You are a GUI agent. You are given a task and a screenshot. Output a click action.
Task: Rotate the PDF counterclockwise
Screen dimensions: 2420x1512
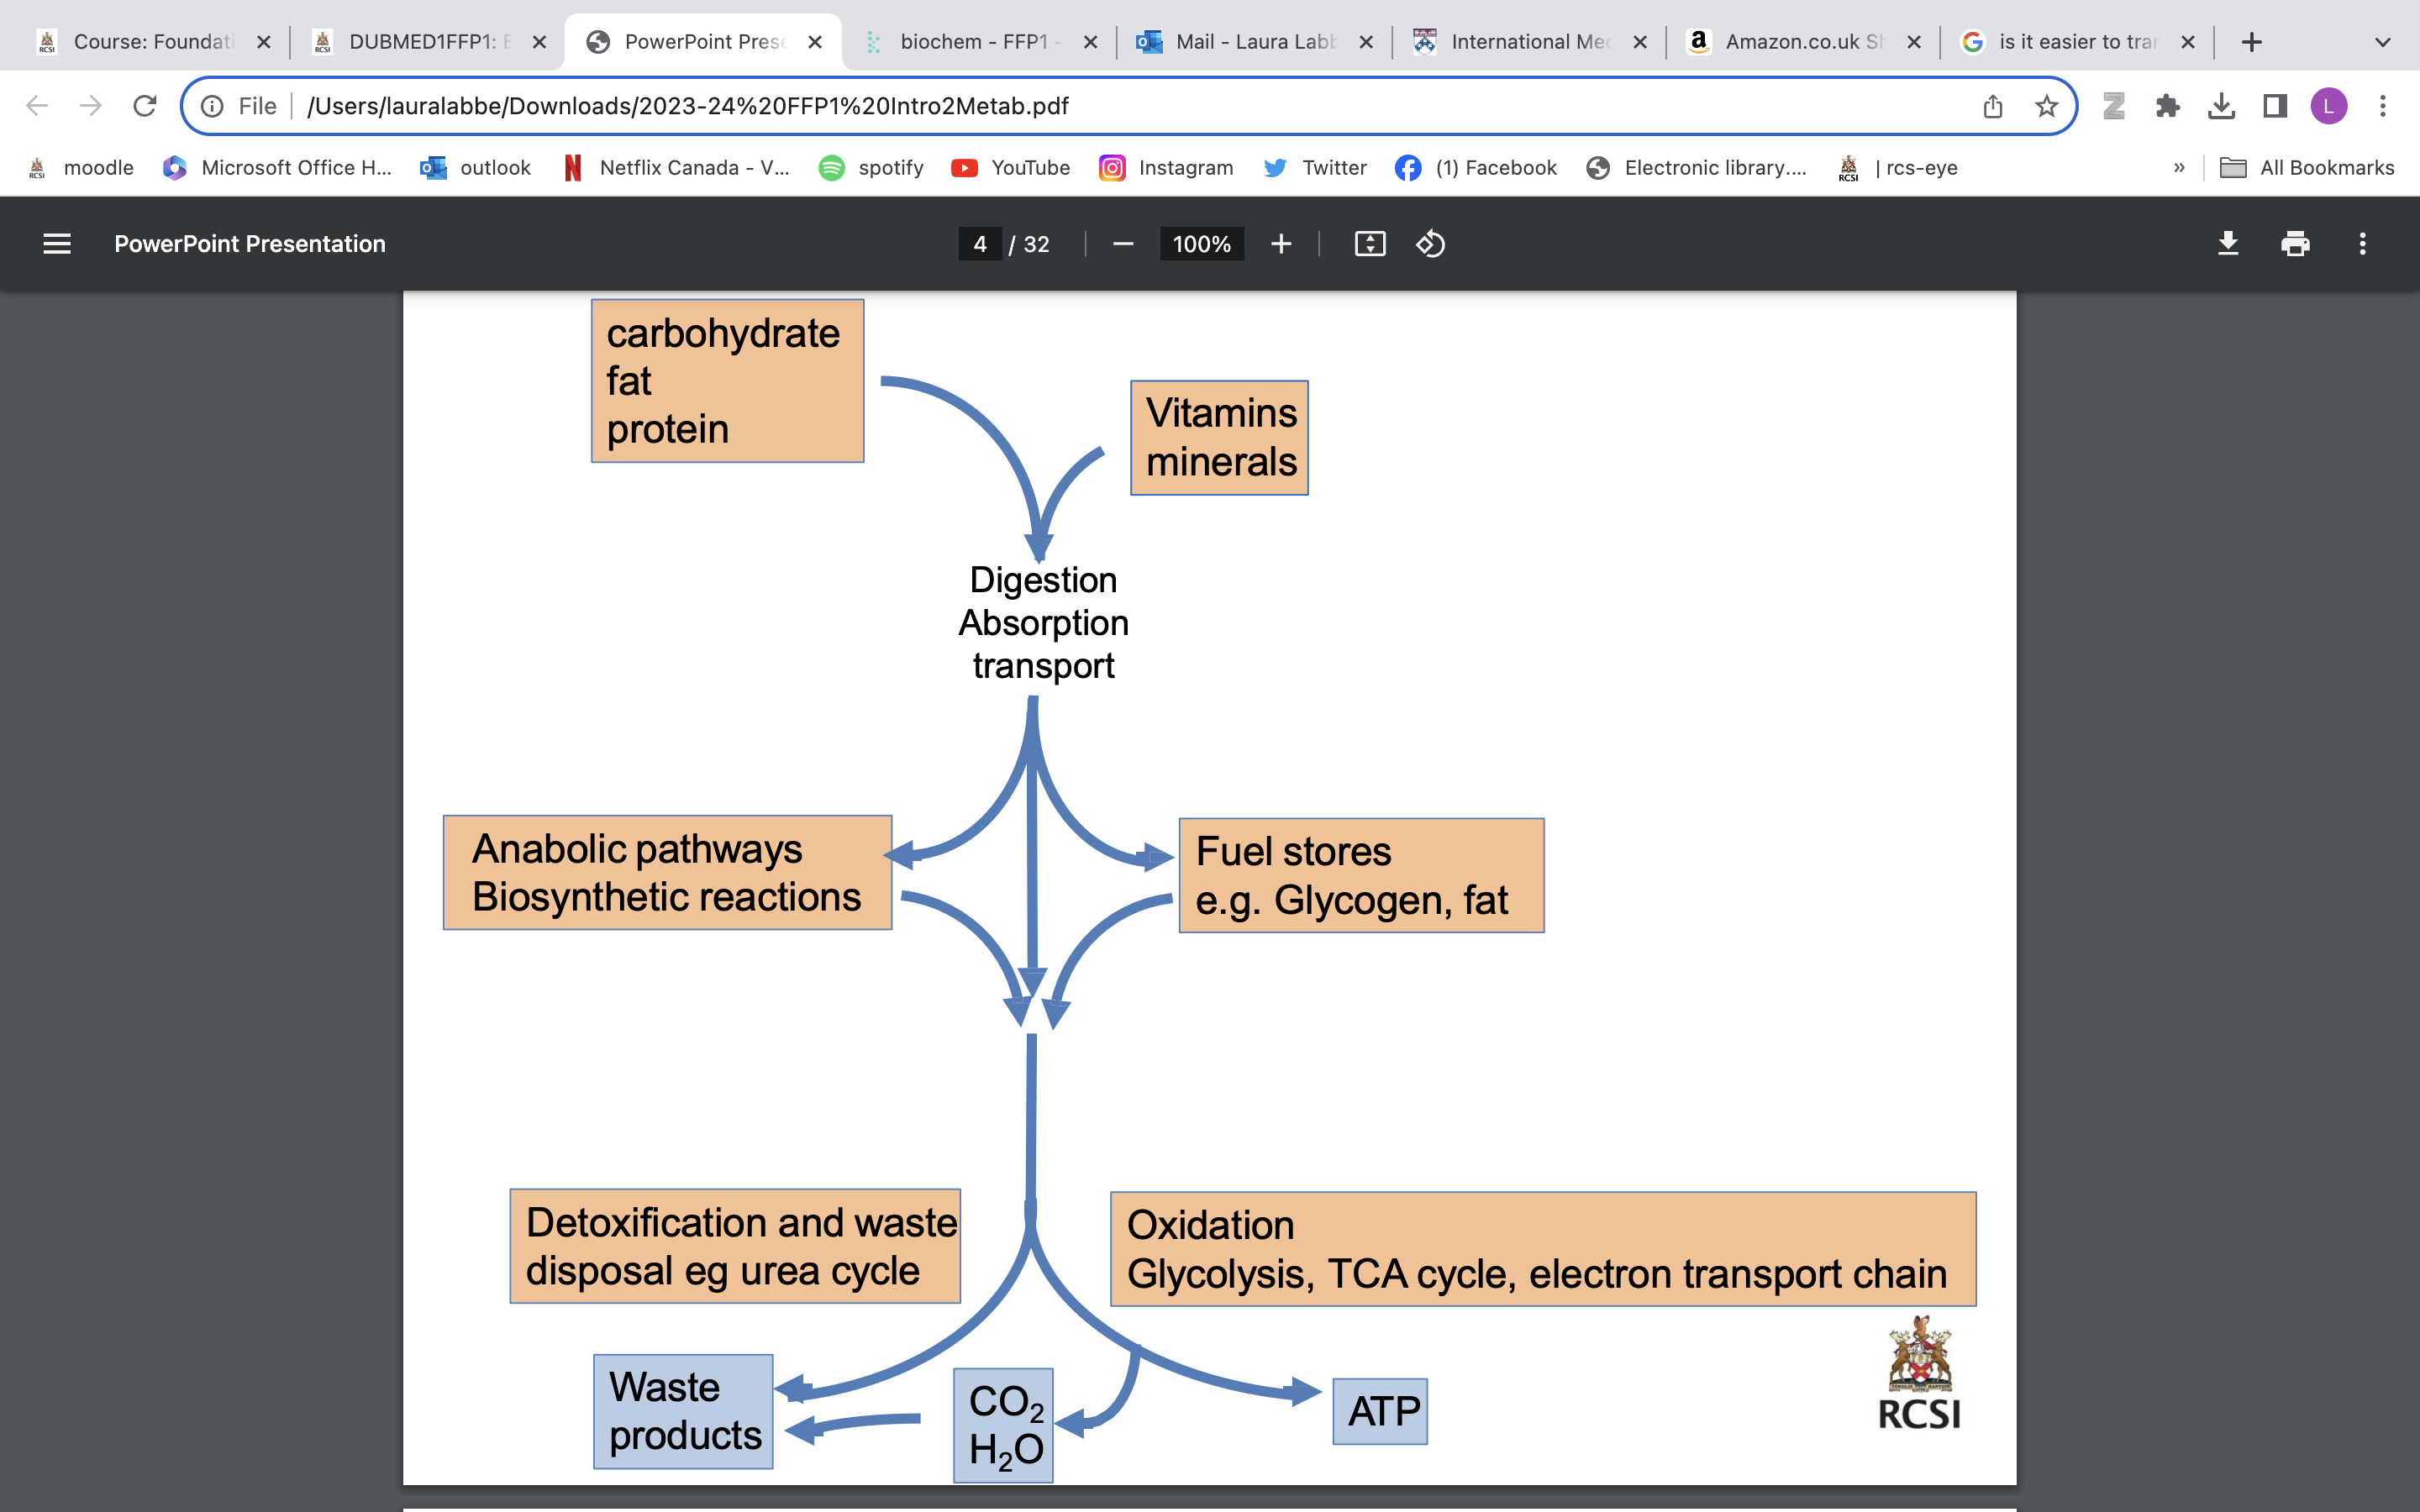tap(1430, 243)
